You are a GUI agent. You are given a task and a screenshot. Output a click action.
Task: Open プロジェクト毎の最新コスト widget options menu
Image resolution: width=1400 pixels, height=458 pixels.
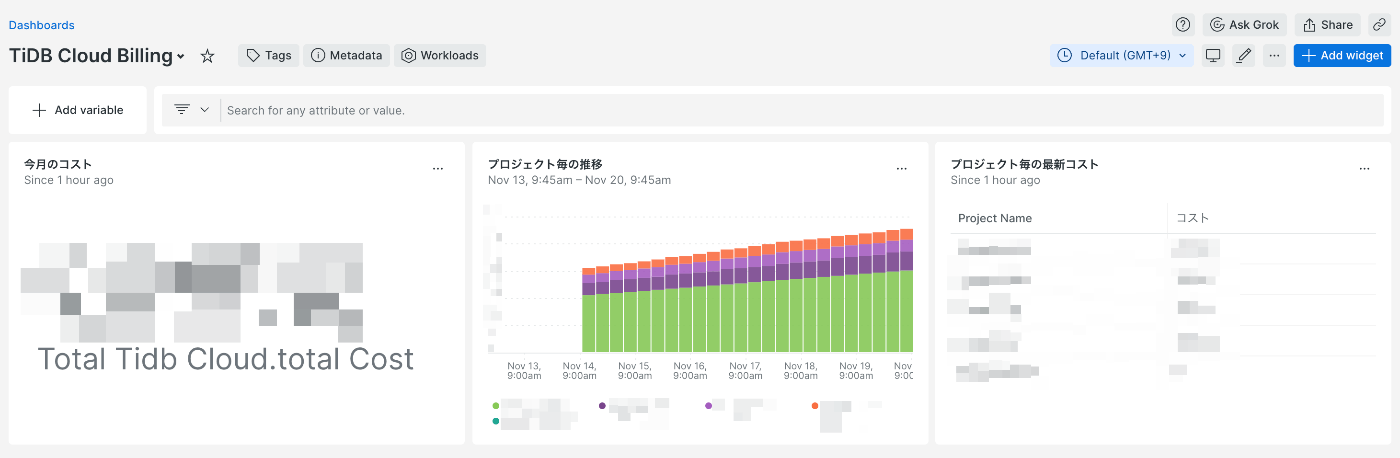click(1365, 169)
